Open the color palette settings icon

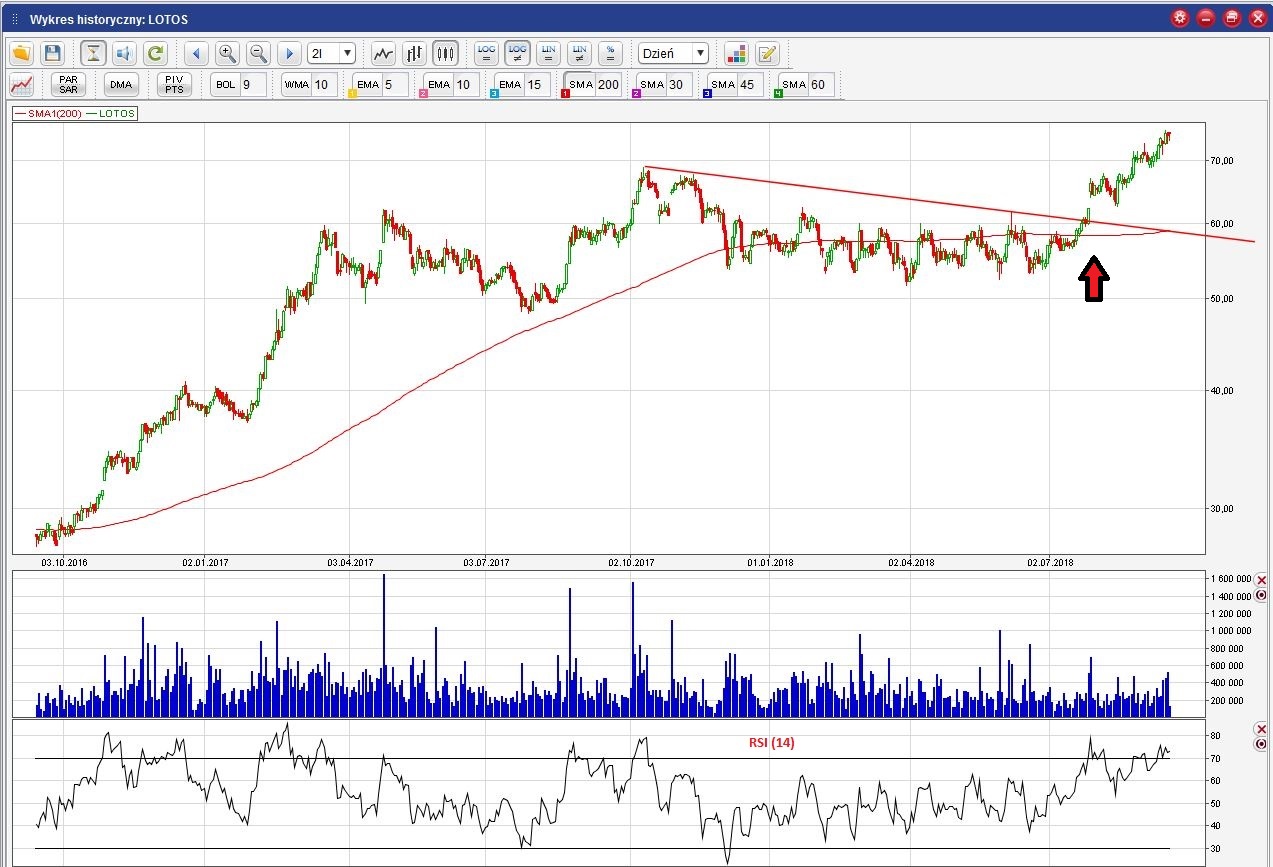coord(736,53)
